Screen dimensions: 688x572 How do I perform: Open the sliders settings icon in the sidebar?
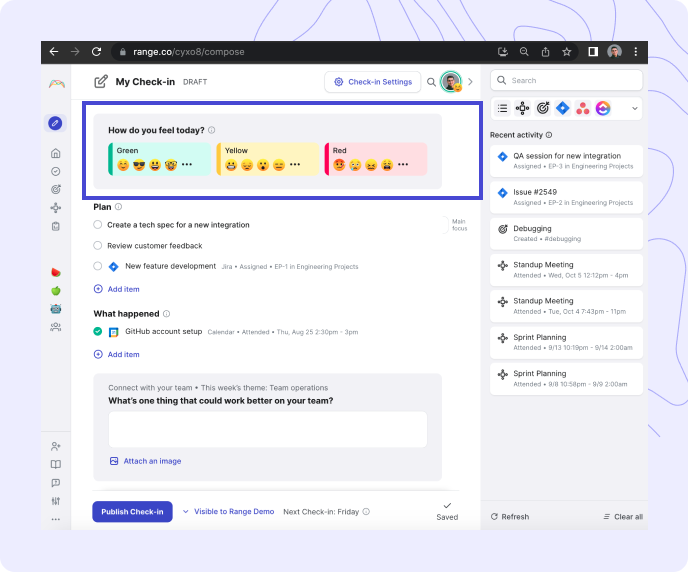click(x=56, y=501)
